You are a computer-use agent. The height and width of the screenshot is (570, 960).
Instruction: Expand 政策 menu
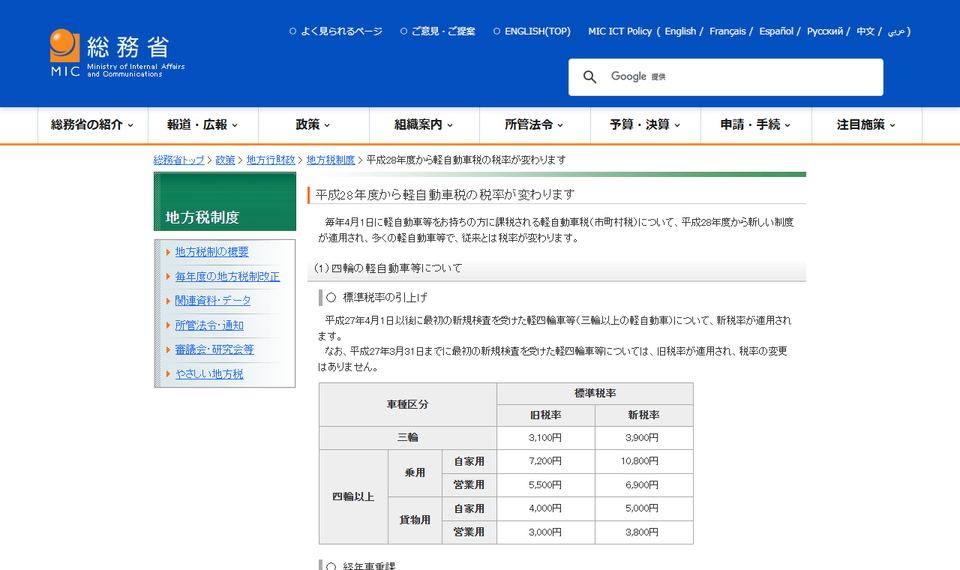313,125
